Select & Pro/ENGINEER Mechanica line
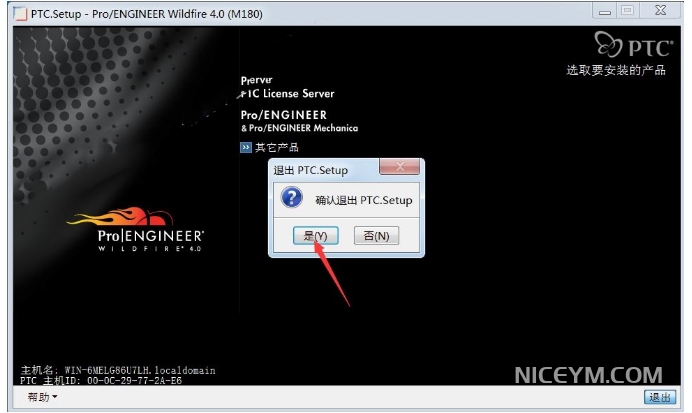 click(299, 128)
